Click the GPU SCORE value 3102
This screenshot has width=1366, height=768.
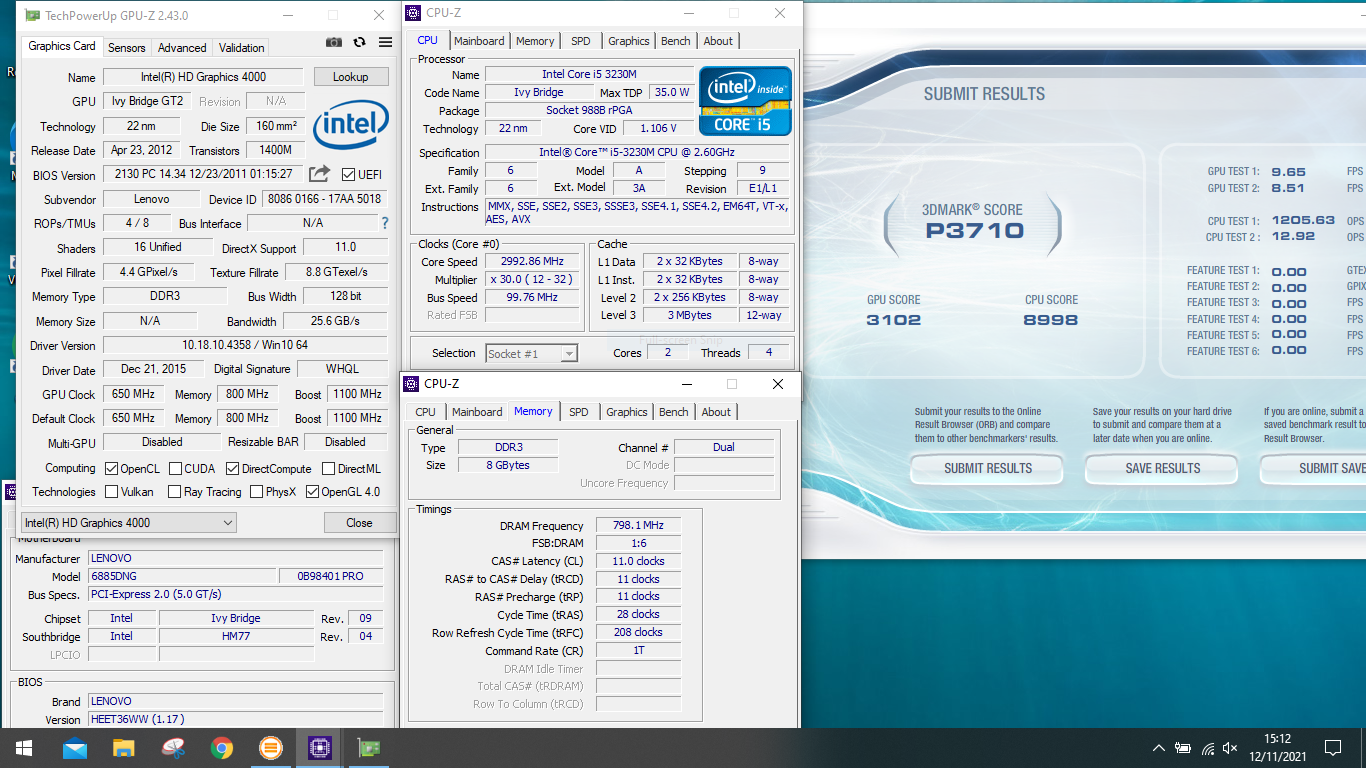(894, 320)
